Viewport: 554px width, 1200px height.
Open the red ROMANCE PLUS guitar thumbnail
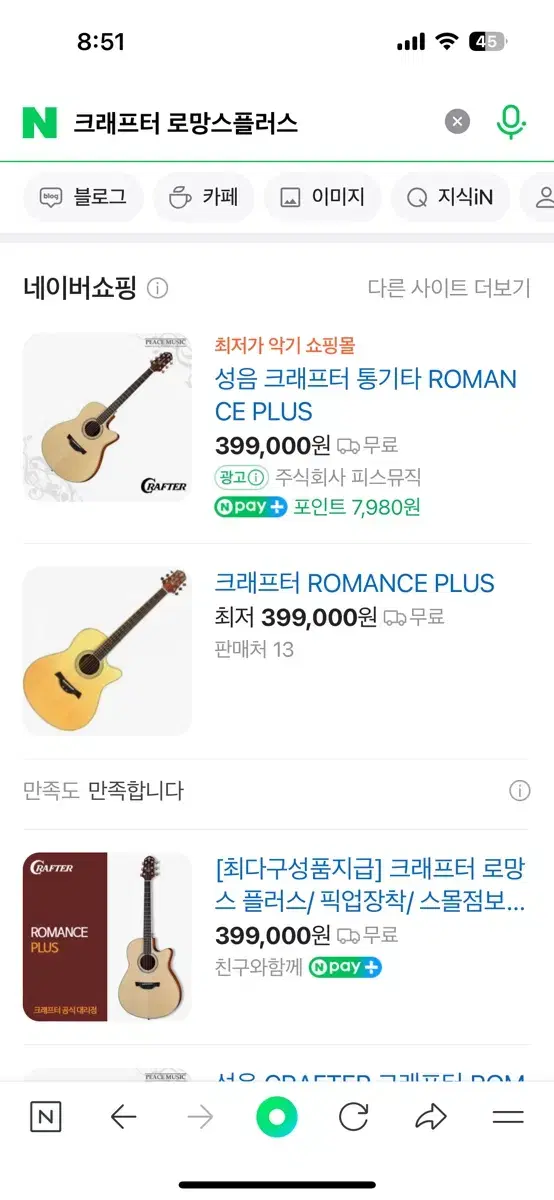[107, 937]
